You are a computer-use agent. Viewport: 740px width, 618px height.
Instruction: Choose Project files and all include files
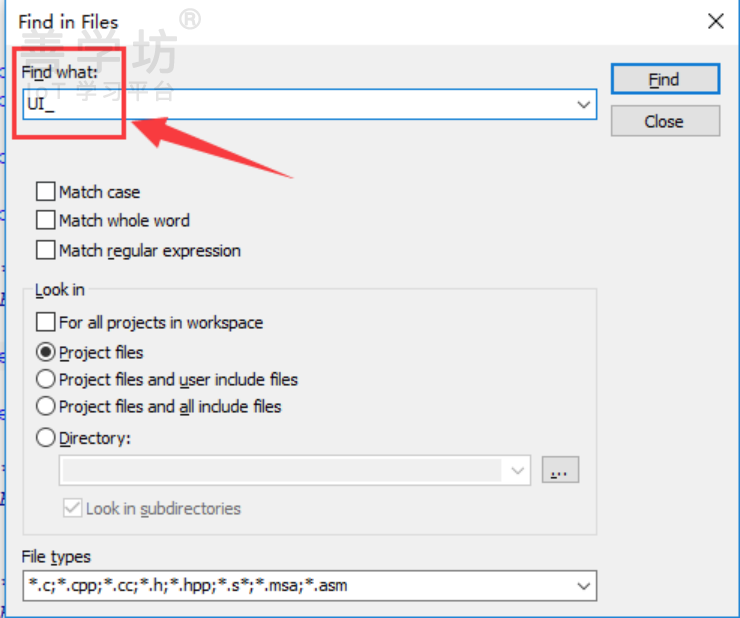[x=45, y=406]
